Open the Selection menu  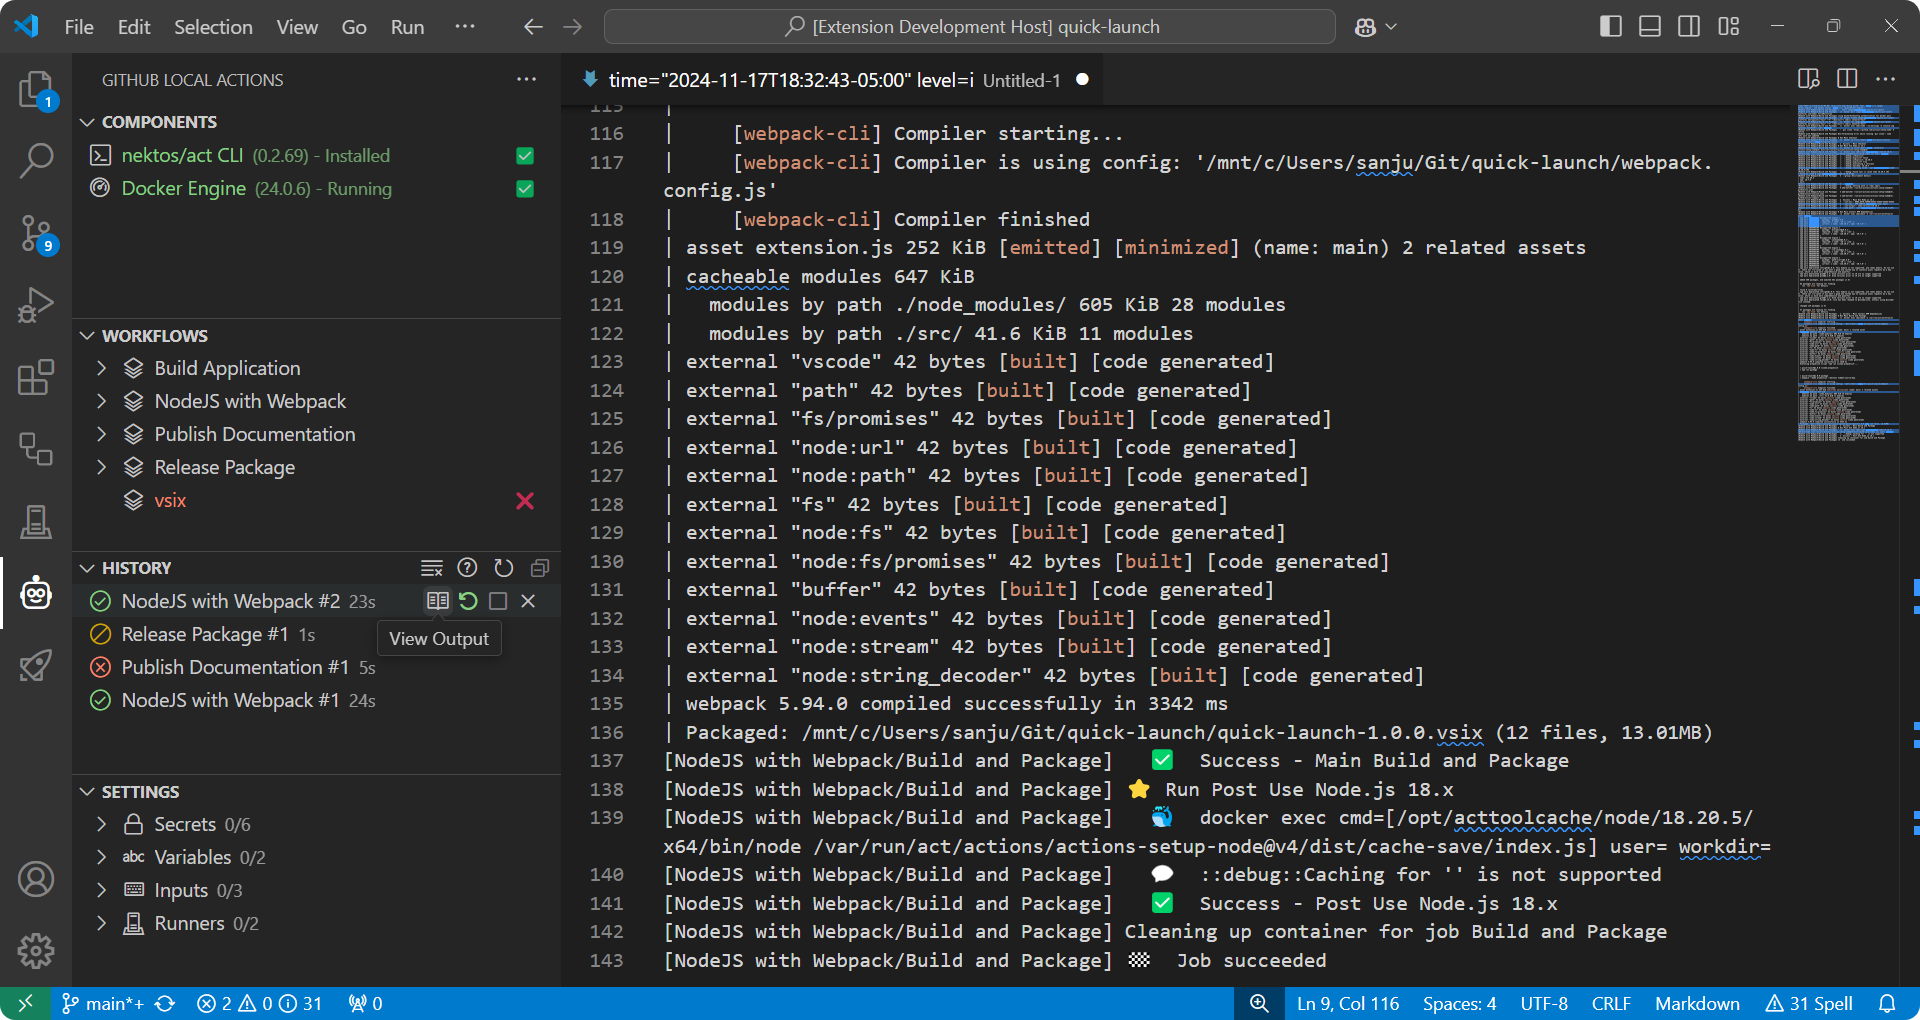pyautogui.click(x=213, y=27)
